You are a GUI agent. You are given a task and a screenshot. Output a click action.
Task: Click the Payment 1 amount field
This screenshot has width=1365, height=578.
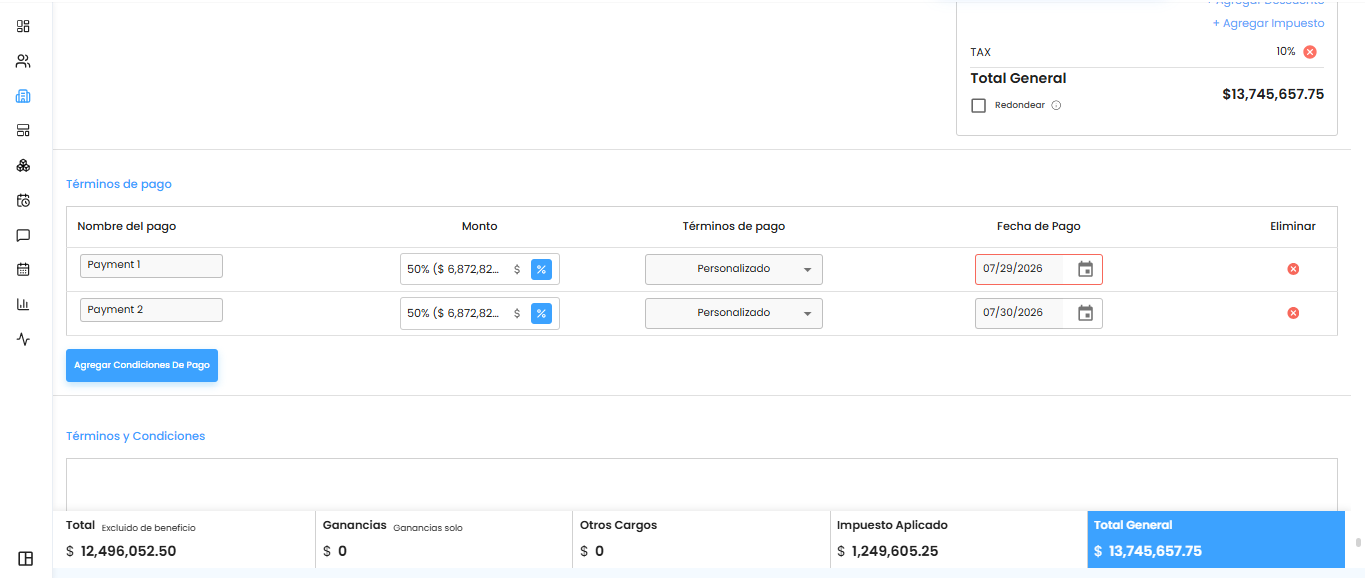(x=480, y=269)
